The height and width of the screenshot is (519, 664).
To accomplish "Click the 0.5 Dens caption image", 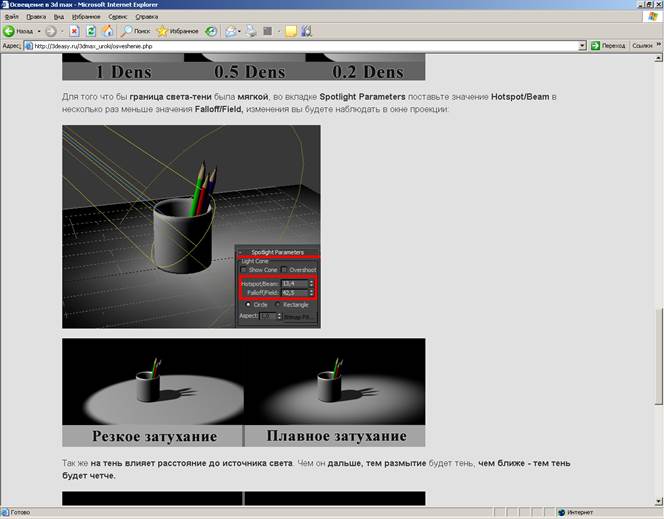I will pos(250,72).
